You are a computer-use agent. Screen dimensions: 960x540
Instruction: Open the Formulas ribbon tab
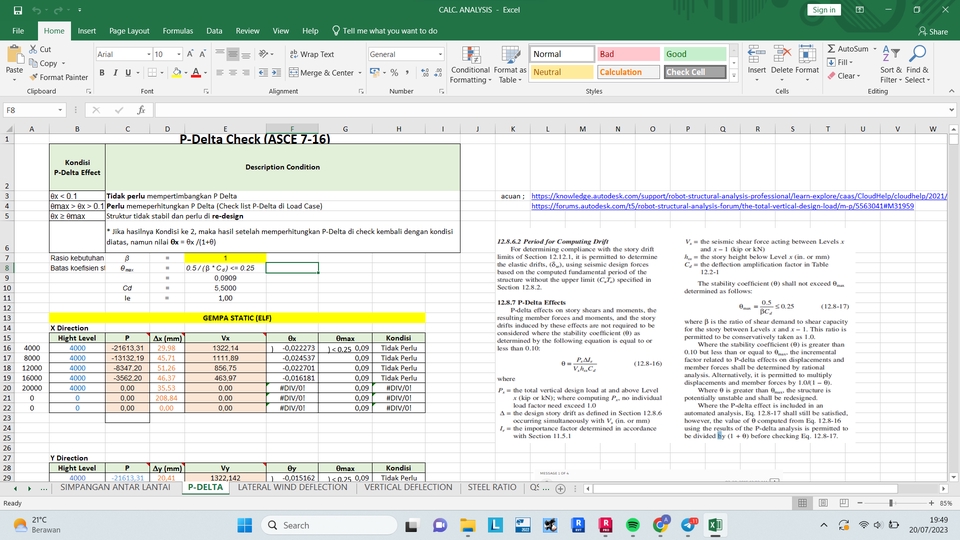pyautogui.click(x=177, y=31)
